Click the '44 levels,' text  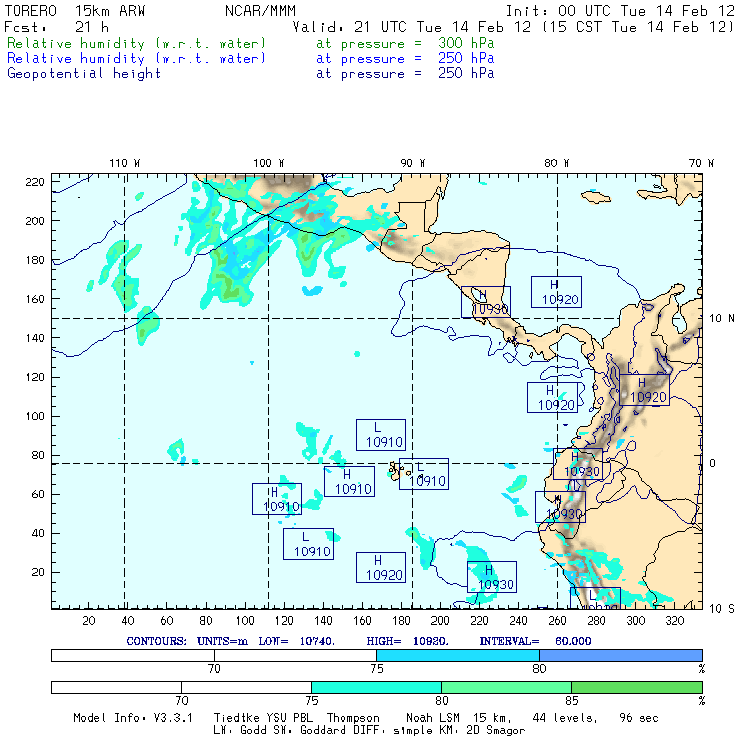[565, 718]
